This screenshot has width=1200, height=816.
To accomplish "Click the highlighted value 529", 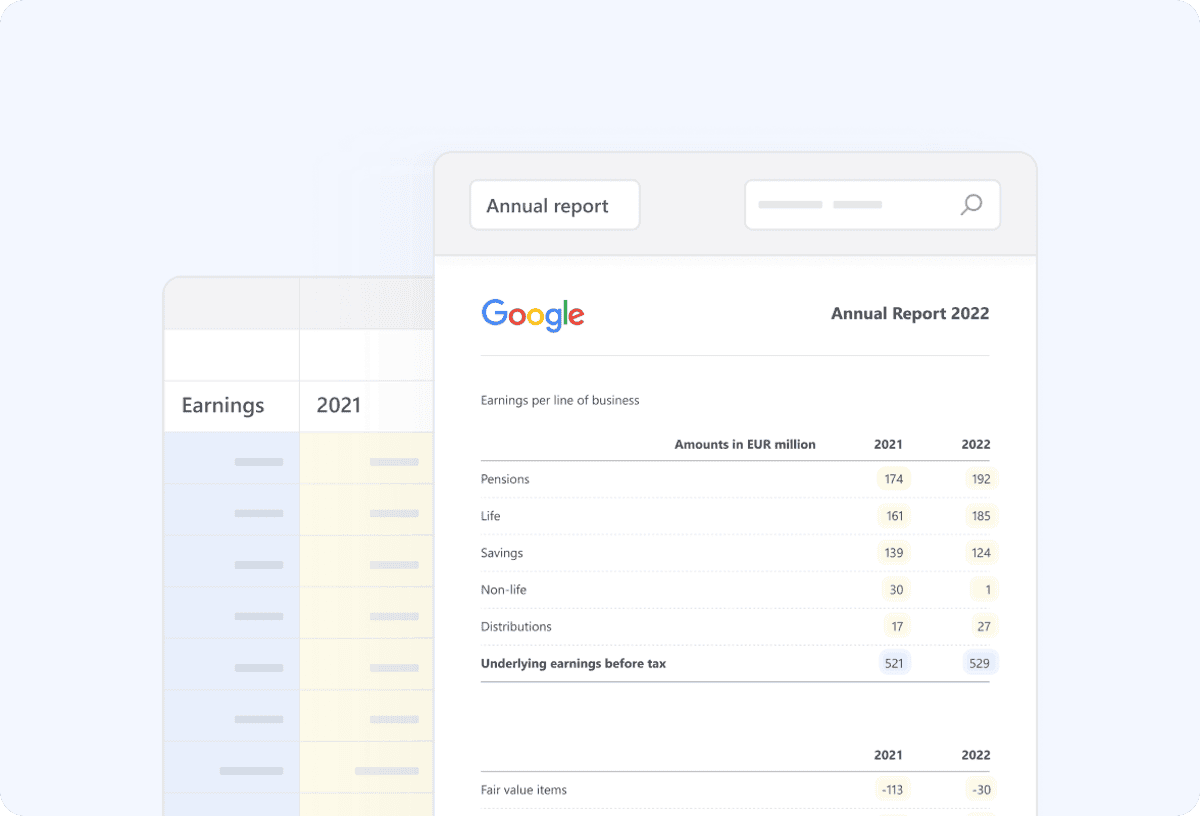I will click(x=979, y=663).
